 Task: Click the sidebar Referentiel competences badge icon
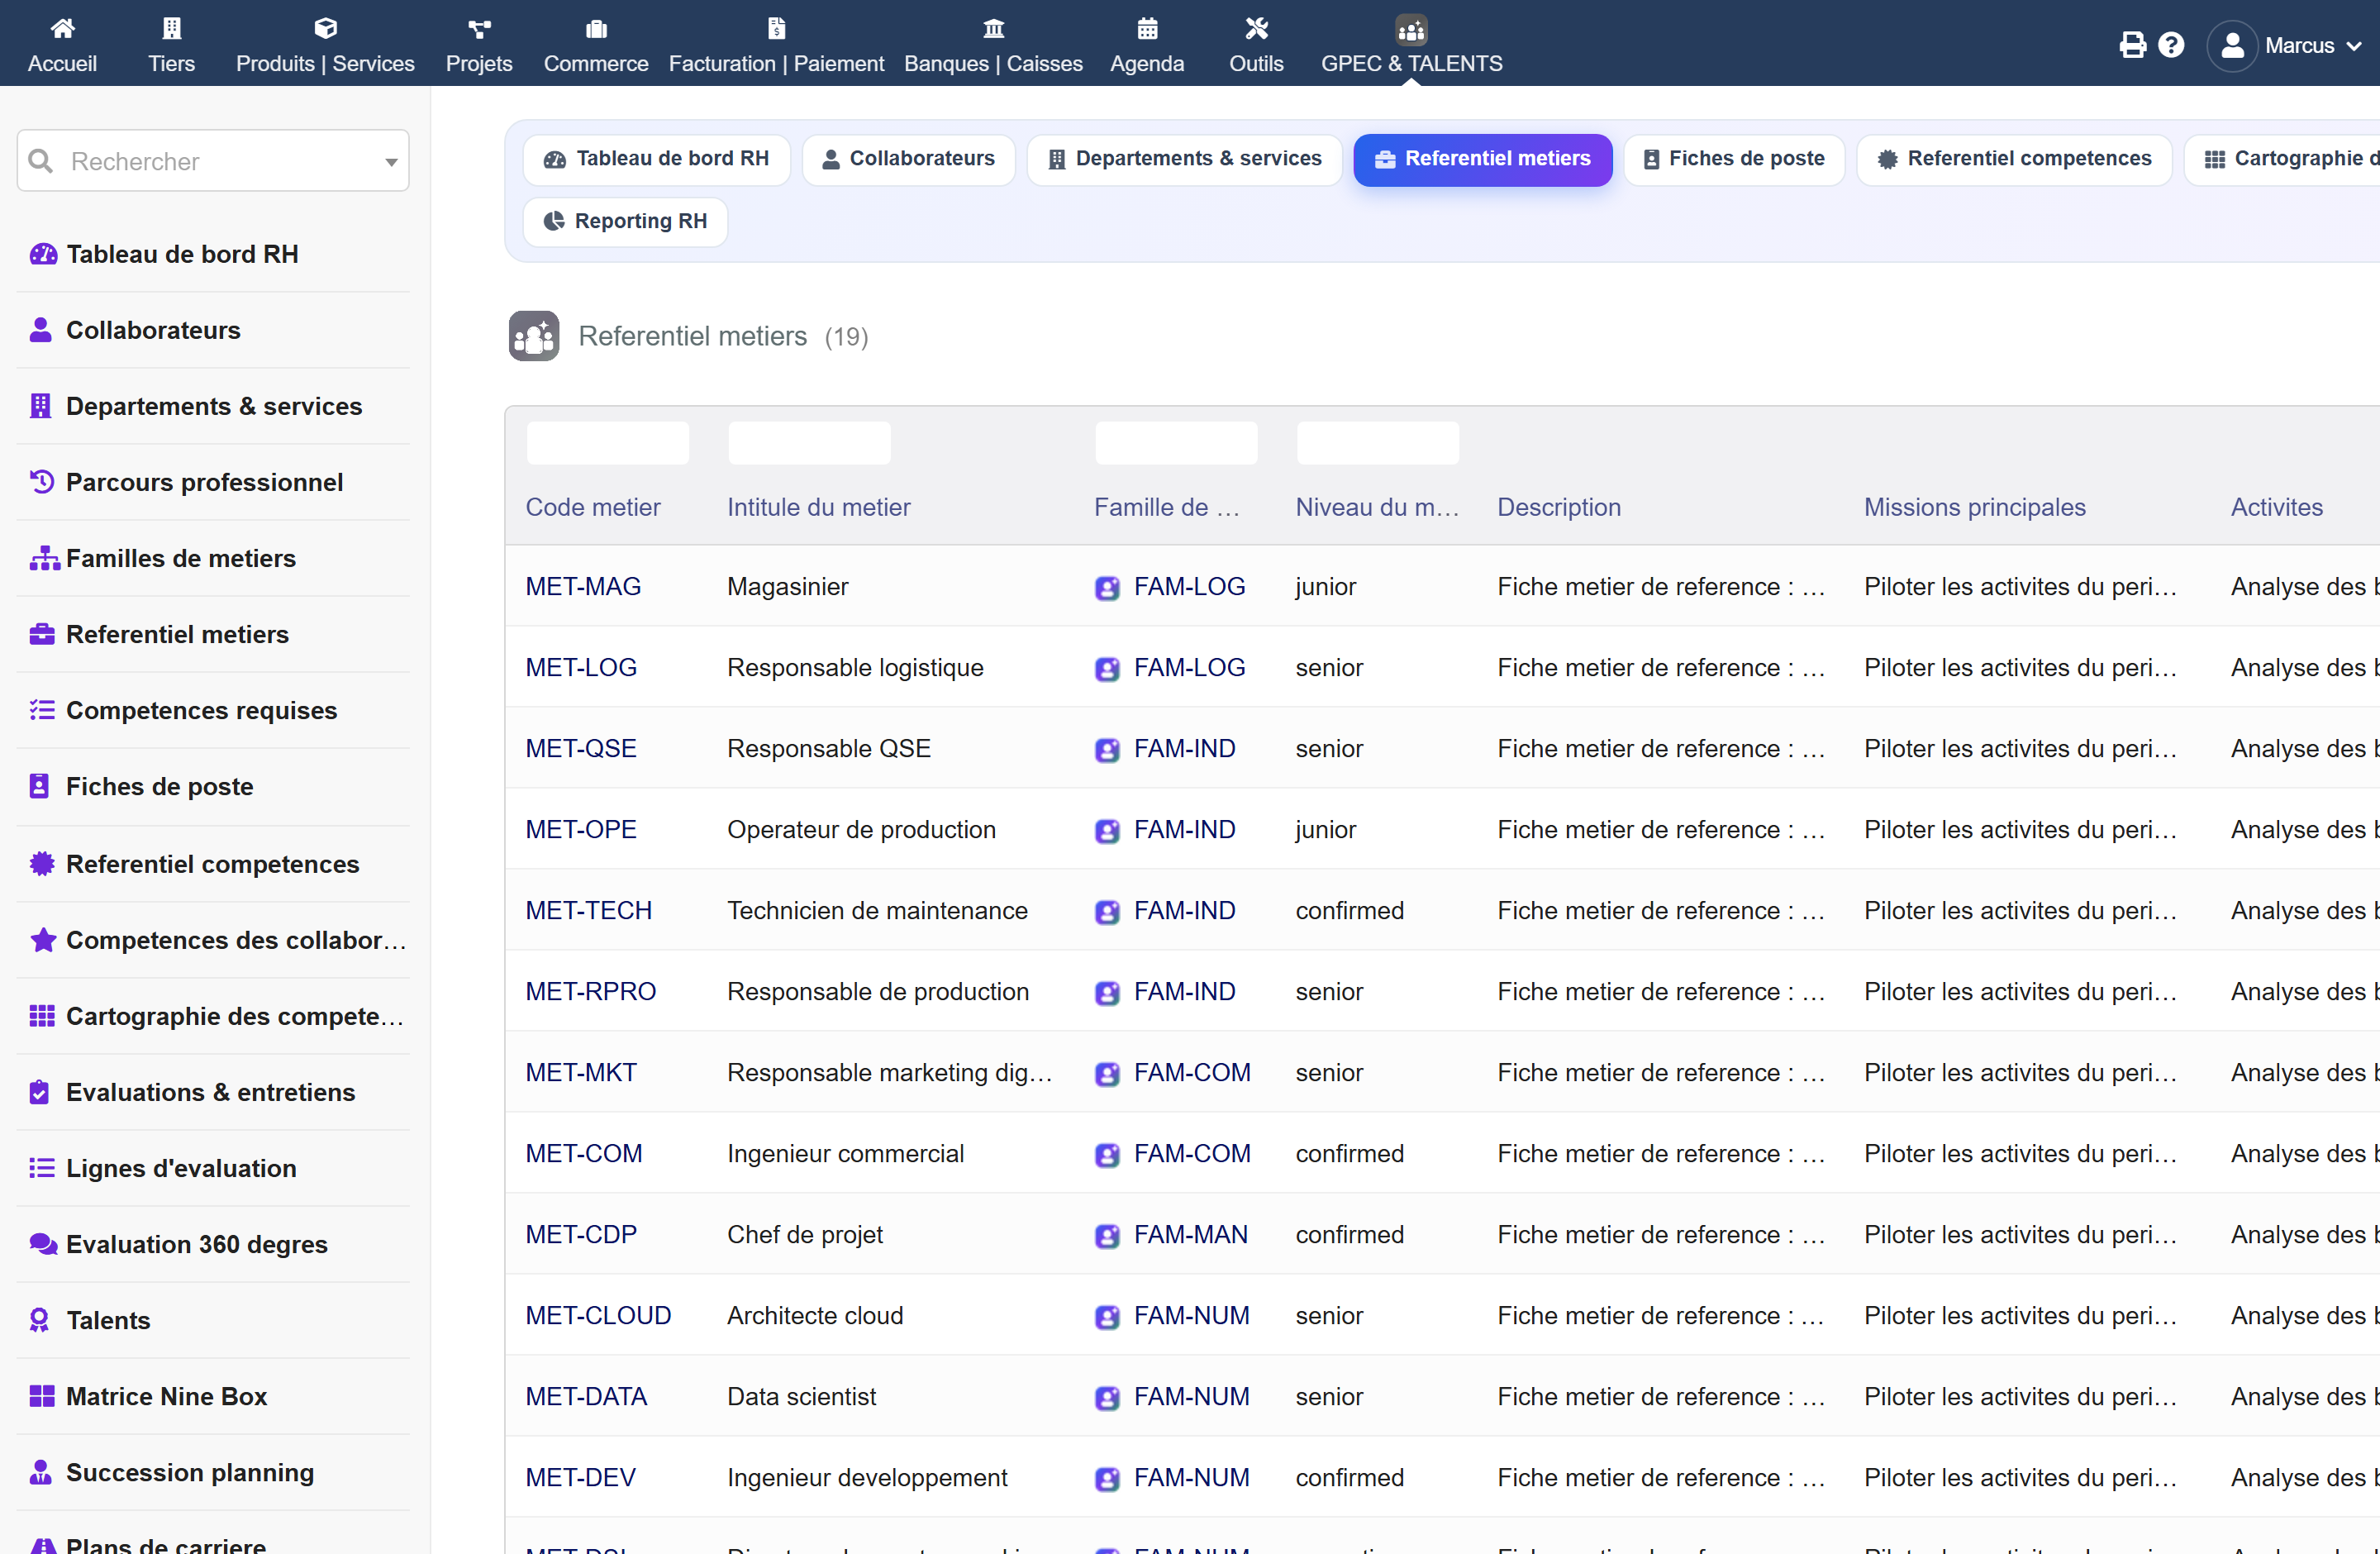(42, 863)
